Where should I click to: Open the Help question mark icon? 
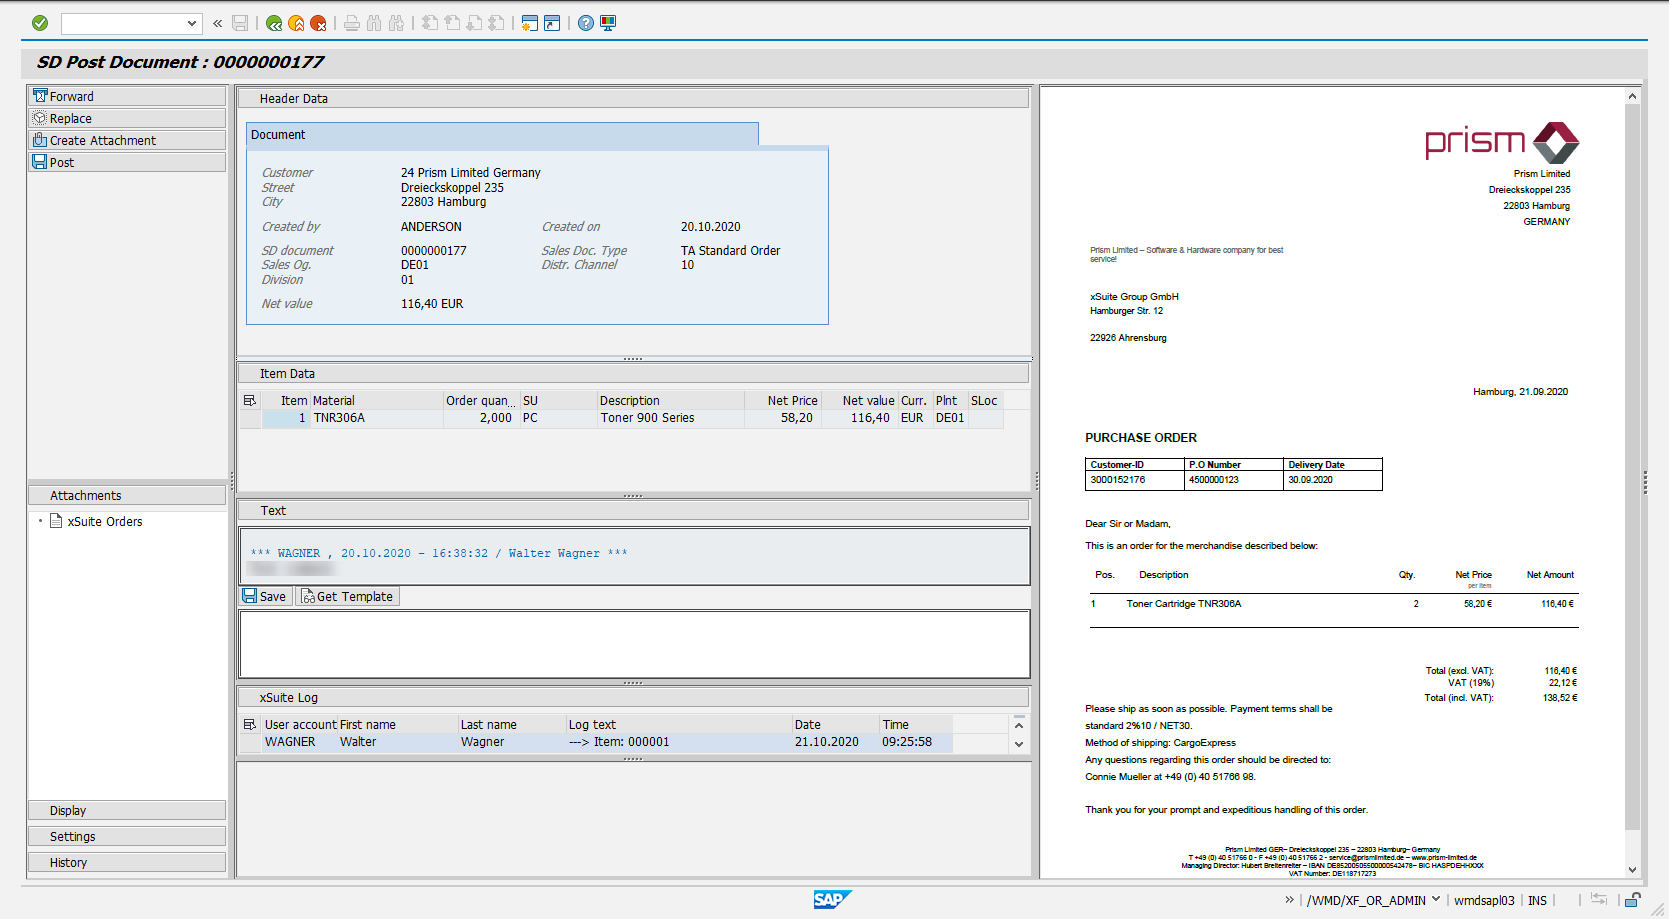click(586, 23)
